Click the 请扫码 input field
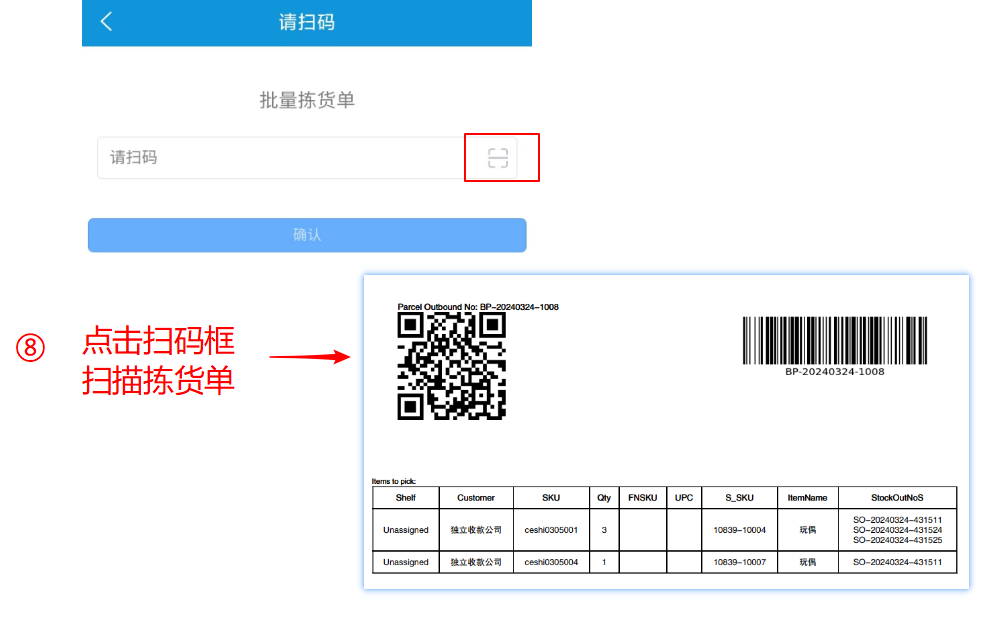 pos(307,158)
